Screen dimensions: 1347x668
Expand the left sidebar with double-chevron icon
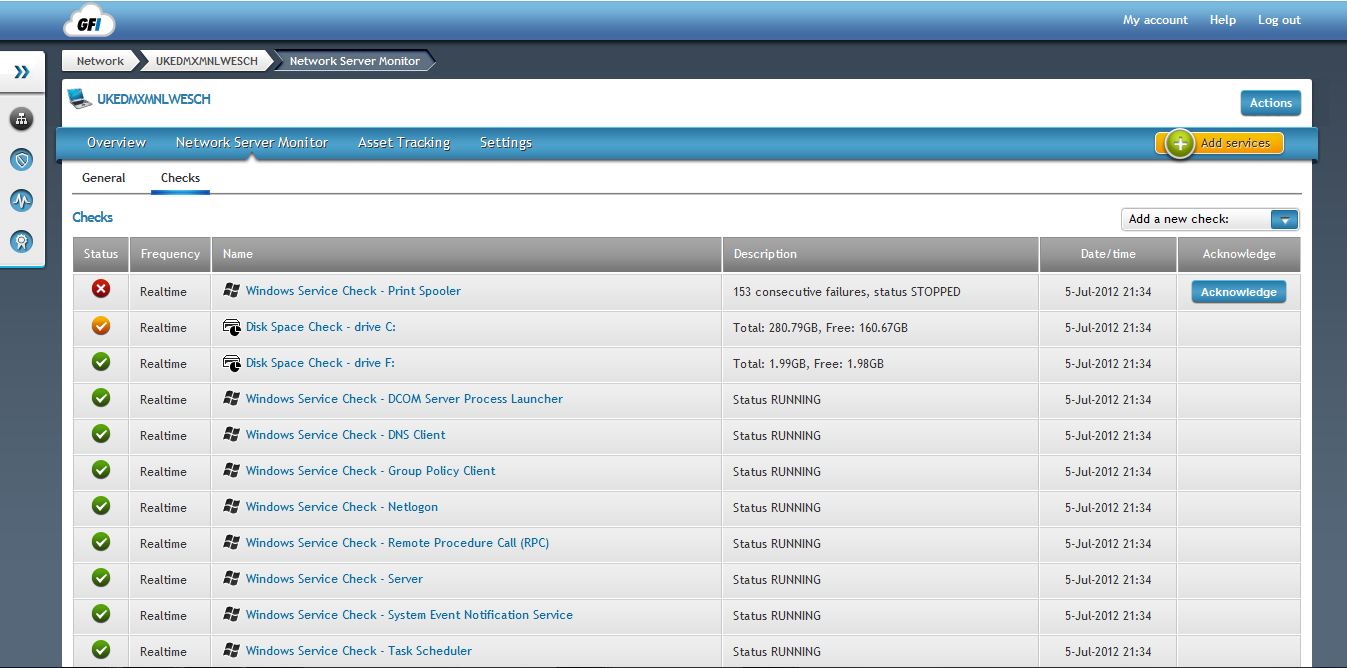click(22, 72)
